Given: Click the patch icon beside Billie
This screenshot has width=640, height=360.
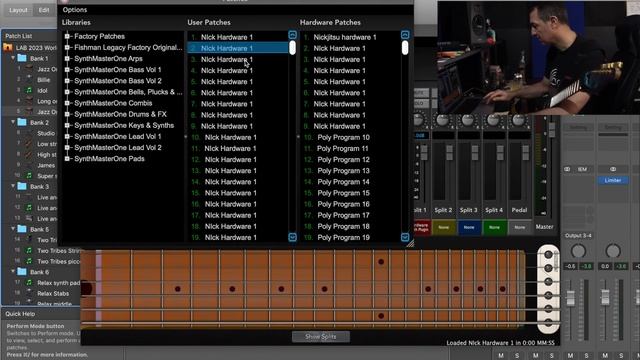Looking at the screenshot, I should pyautogui.click(x=29, y=80).
